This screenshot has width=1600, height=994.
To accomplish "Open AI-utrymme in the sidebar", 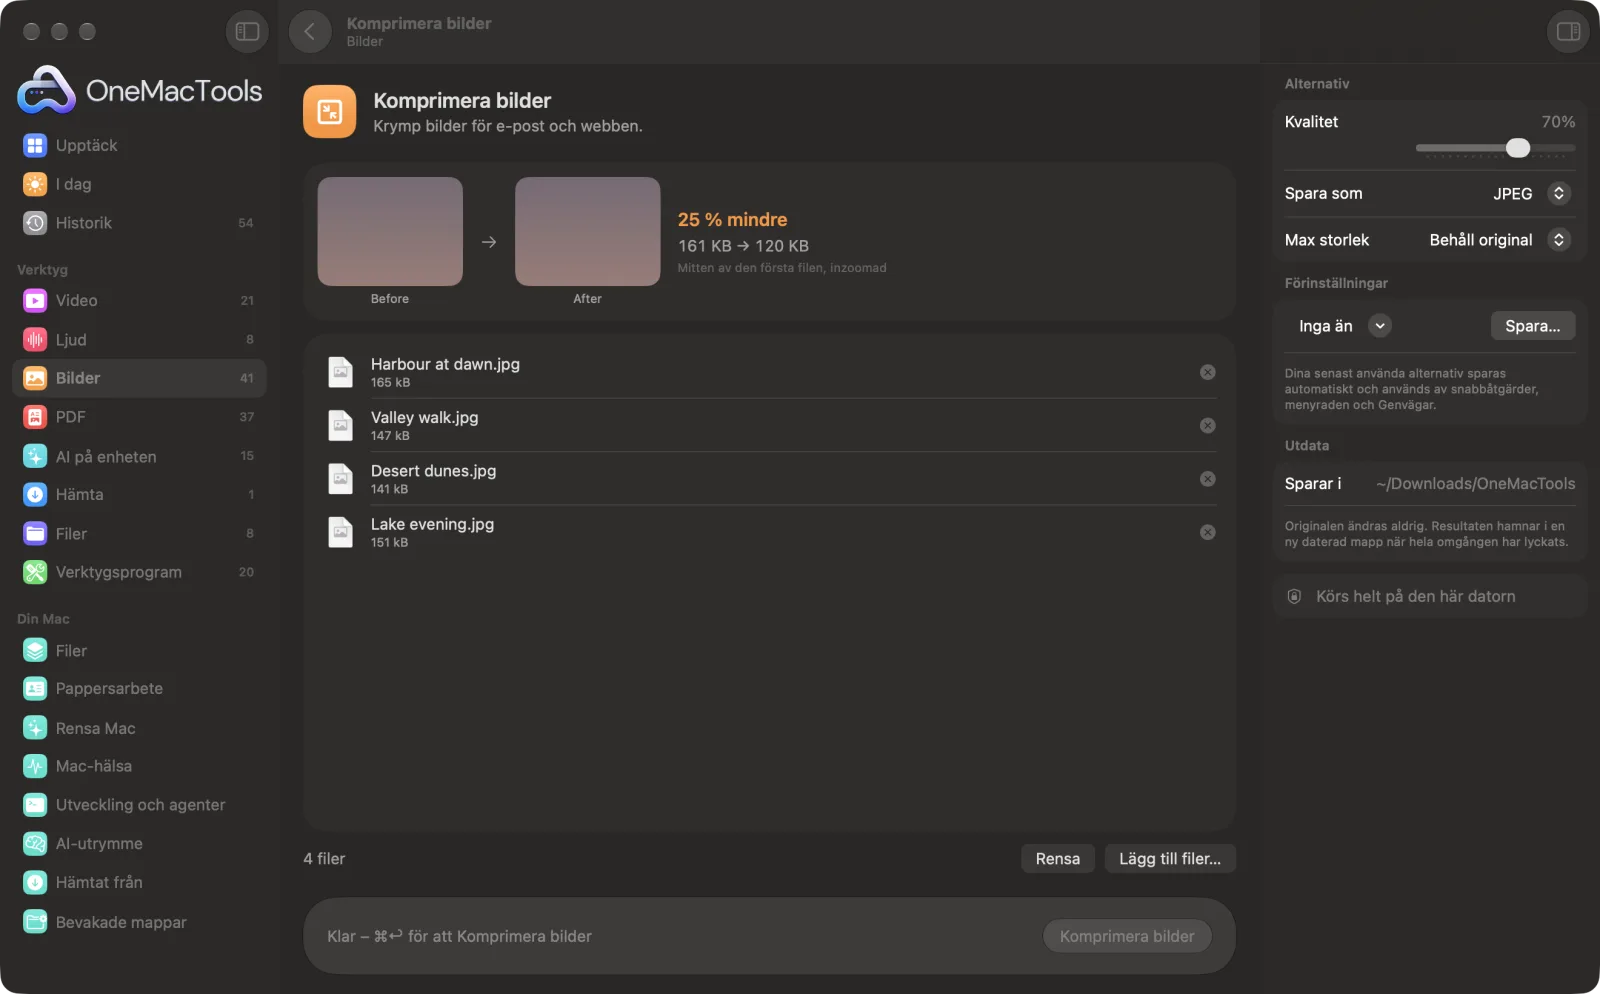I will pos(139,844).
